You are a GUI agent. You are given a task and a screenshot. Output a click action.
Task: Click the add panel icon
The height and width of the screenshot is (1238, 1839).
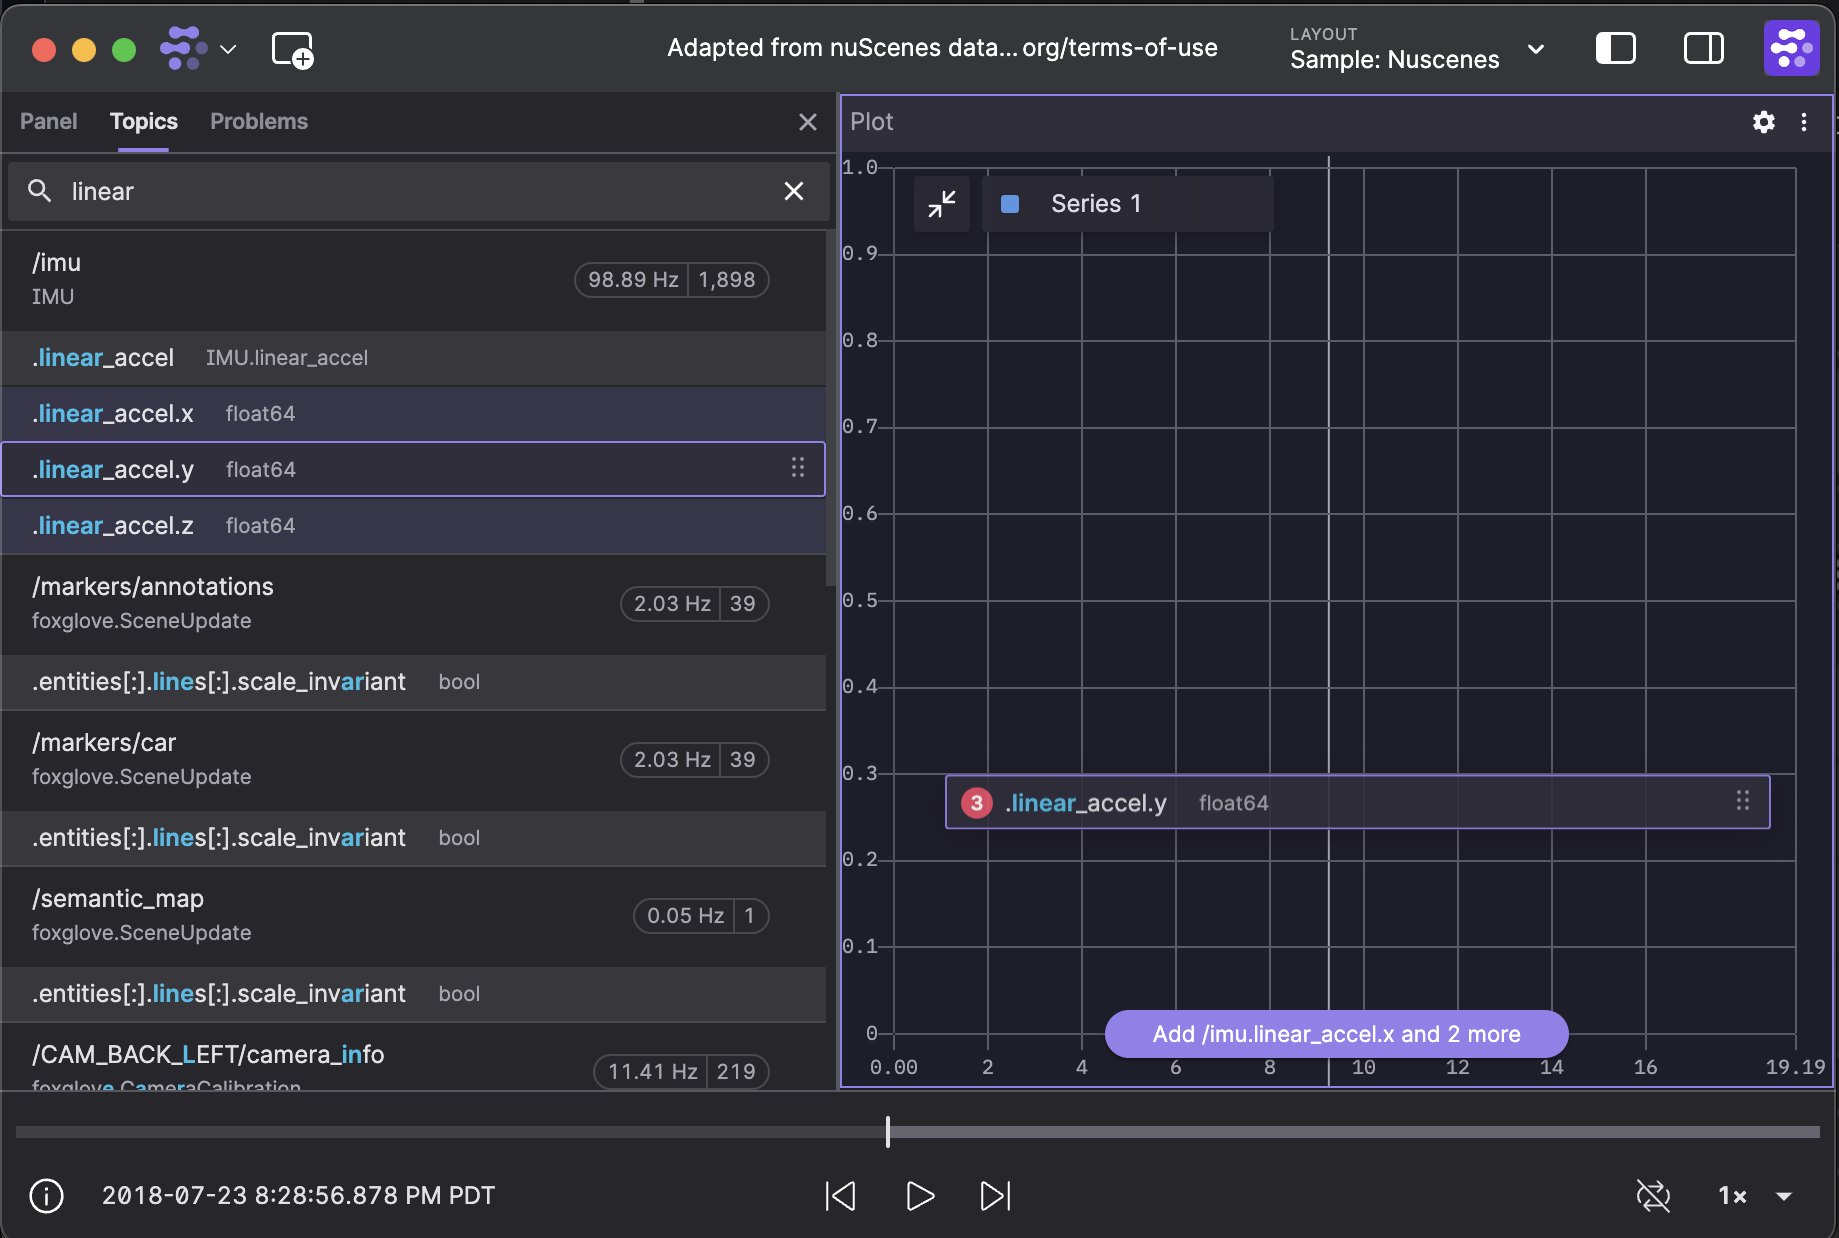pos(292,49)
